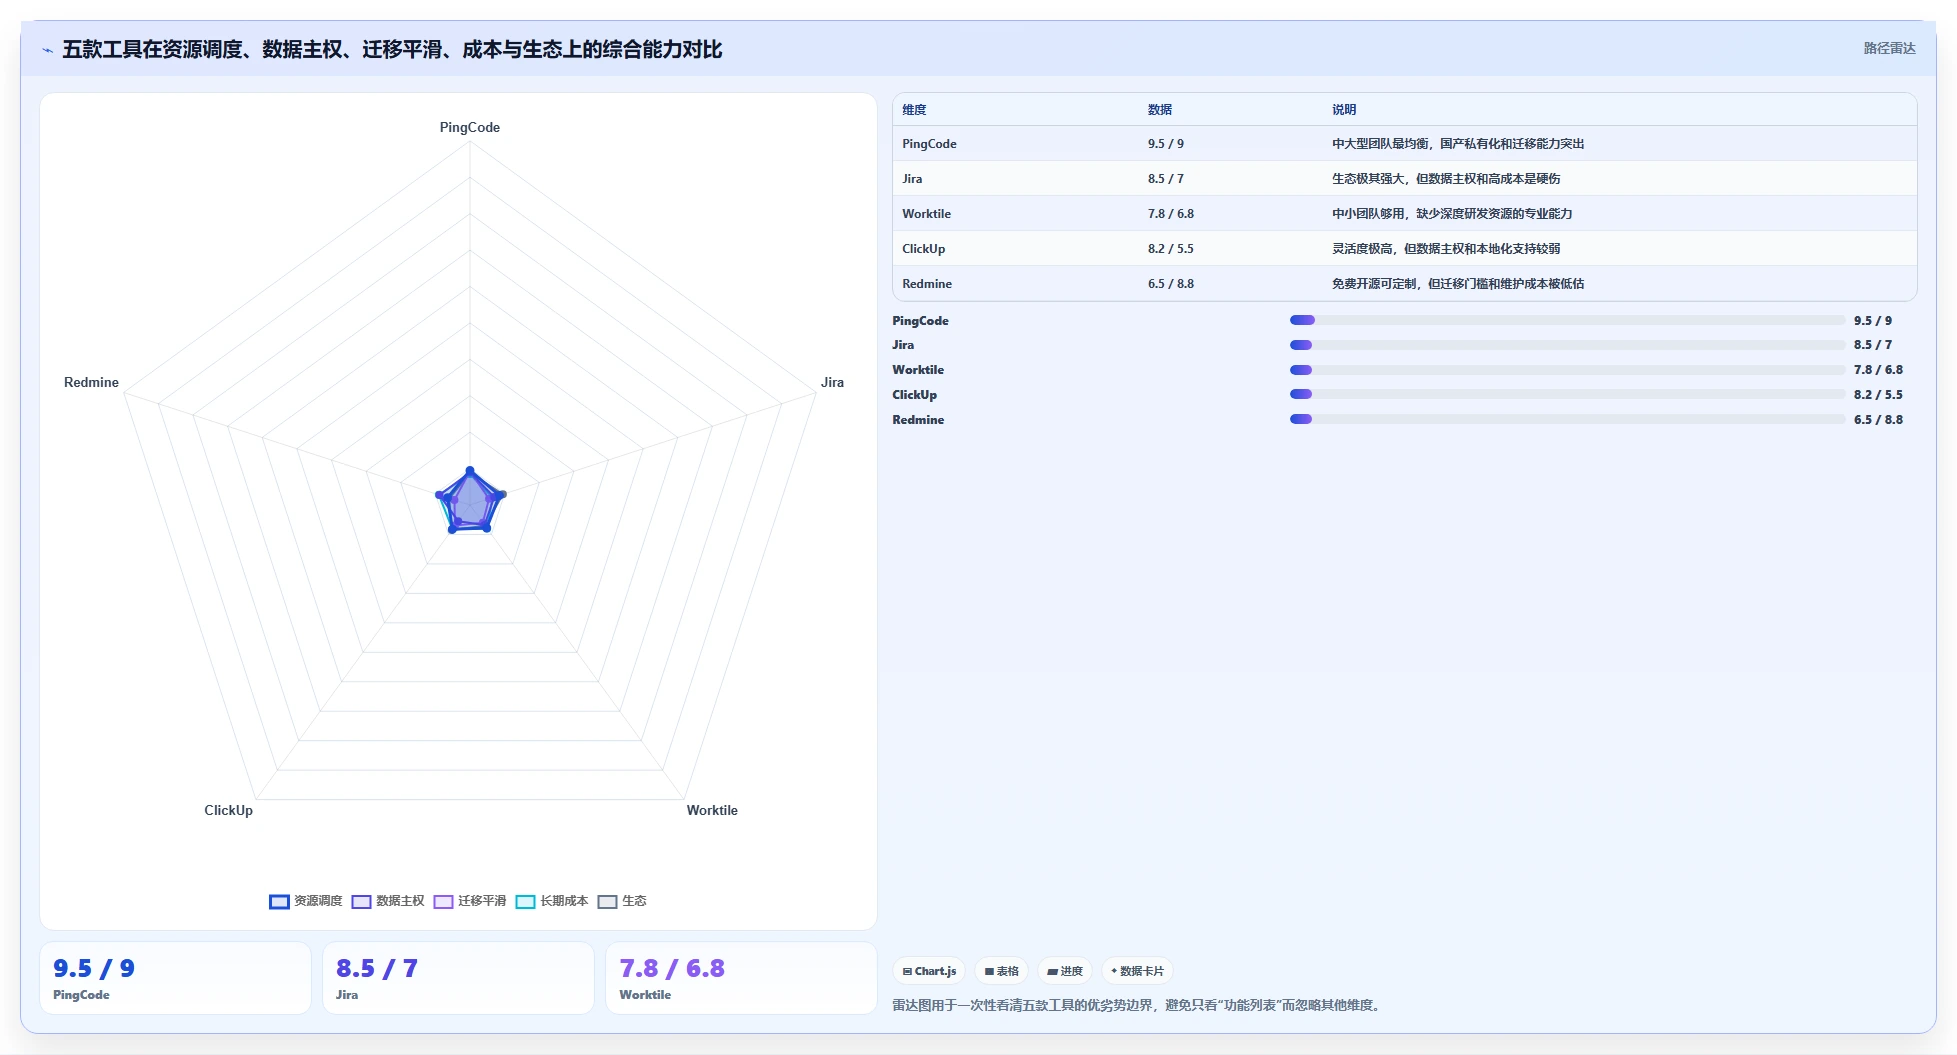Click the Worktile progress bar
Viewport: 1957px width, 1055px height.
point(1567,370)
